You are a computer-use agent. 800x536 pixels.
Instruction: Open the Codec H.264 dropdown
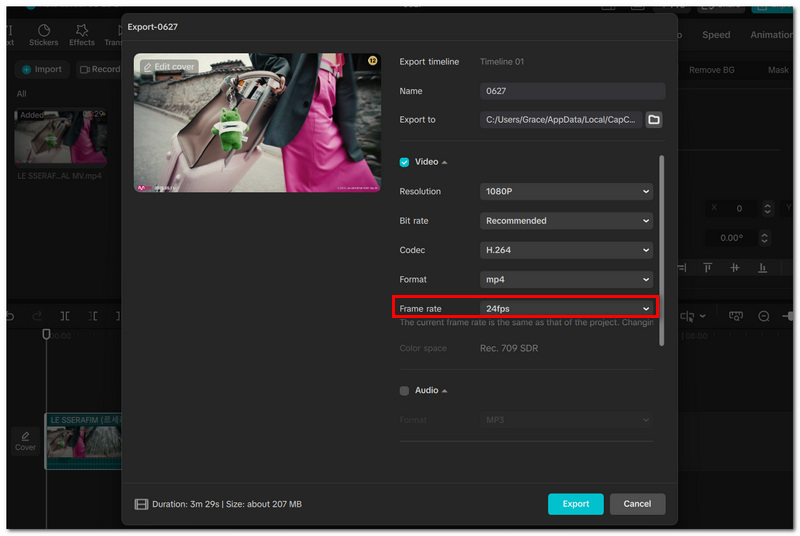click(x=566, y=250)
